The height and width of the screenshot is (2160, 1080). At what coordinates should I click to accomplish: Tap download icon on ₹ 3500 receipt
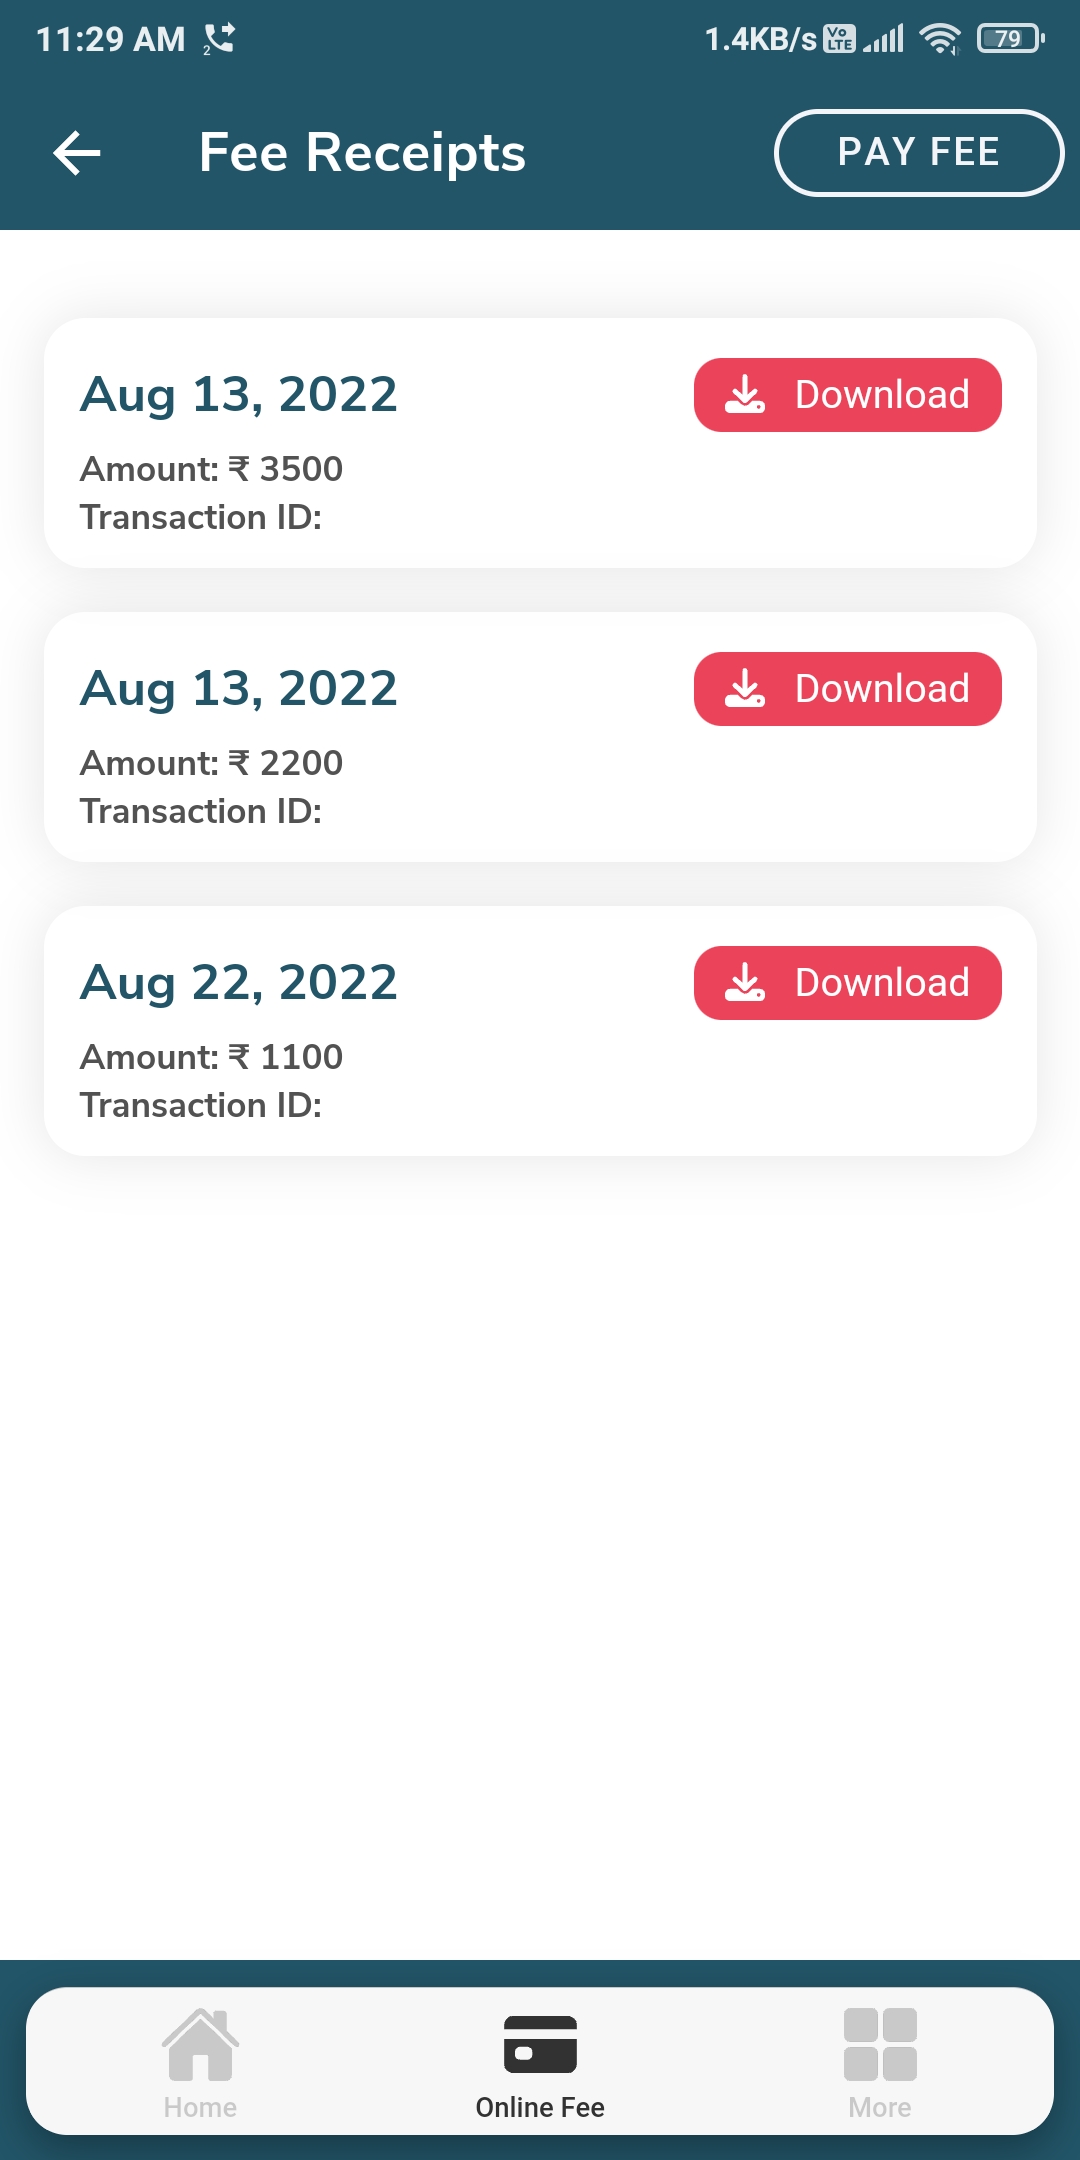pyautogui.click(x=745, y=395)
